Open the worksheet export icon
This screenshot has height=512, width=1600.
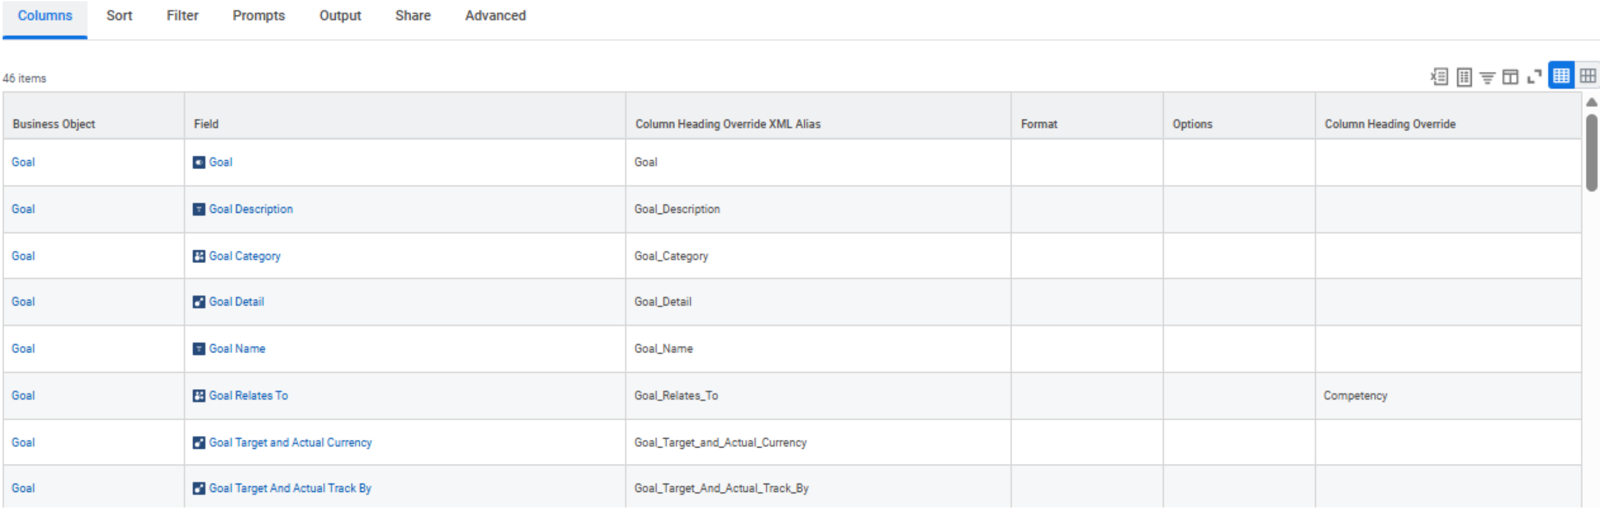pos(1464,77)
